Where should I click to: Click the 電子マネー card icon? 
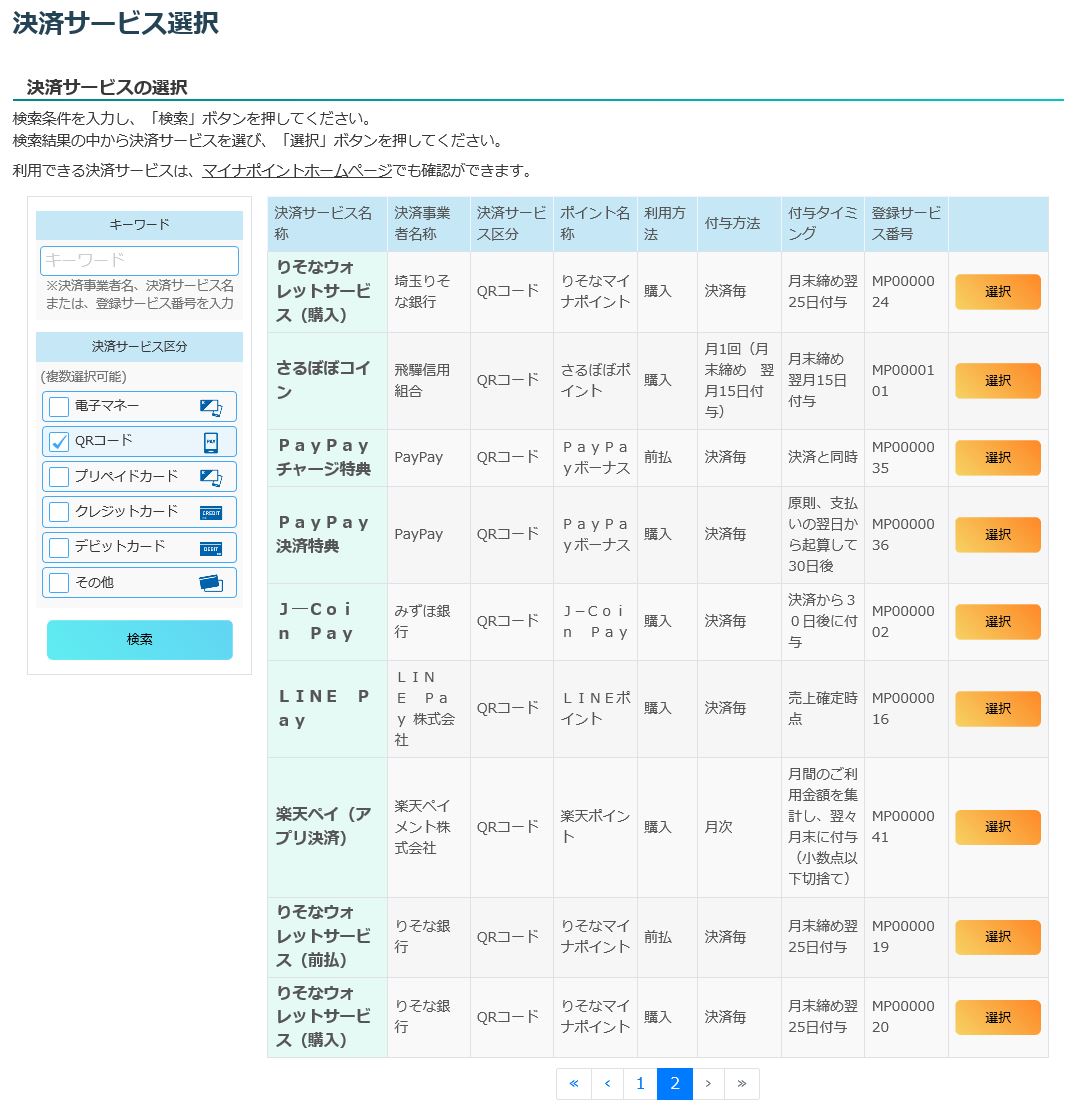coord(211,407)
